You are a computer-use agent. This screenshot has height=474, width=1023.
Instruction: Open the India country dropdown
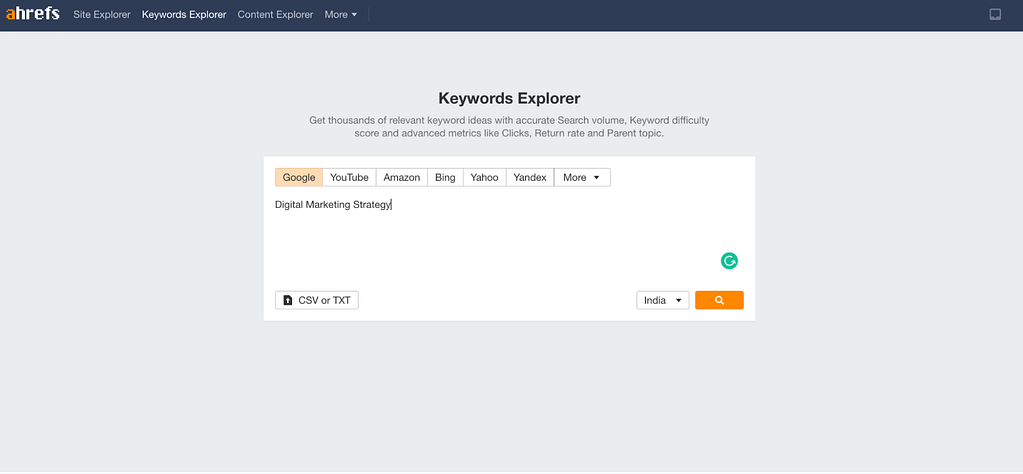[x=663, y=301]
